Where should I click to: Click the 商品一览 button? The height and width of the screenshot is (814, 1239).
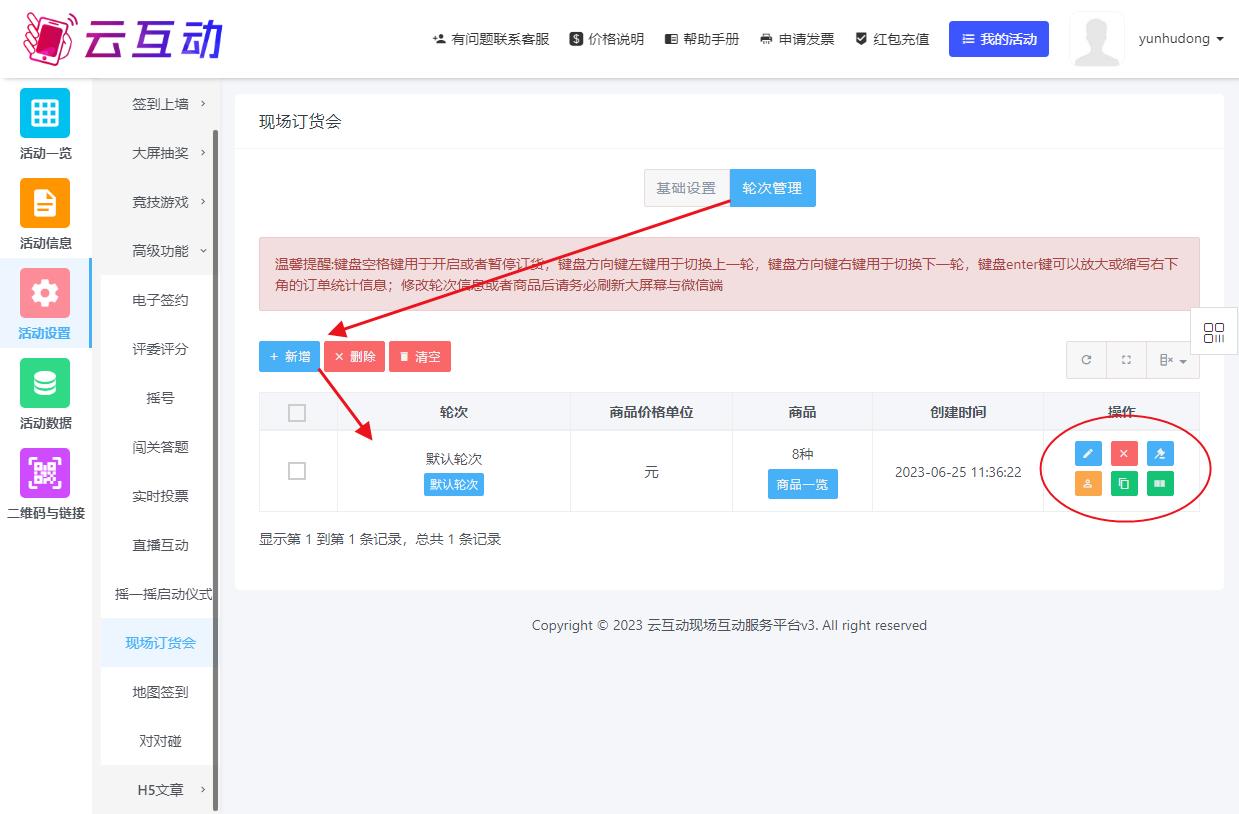click(x=803, y=484)
